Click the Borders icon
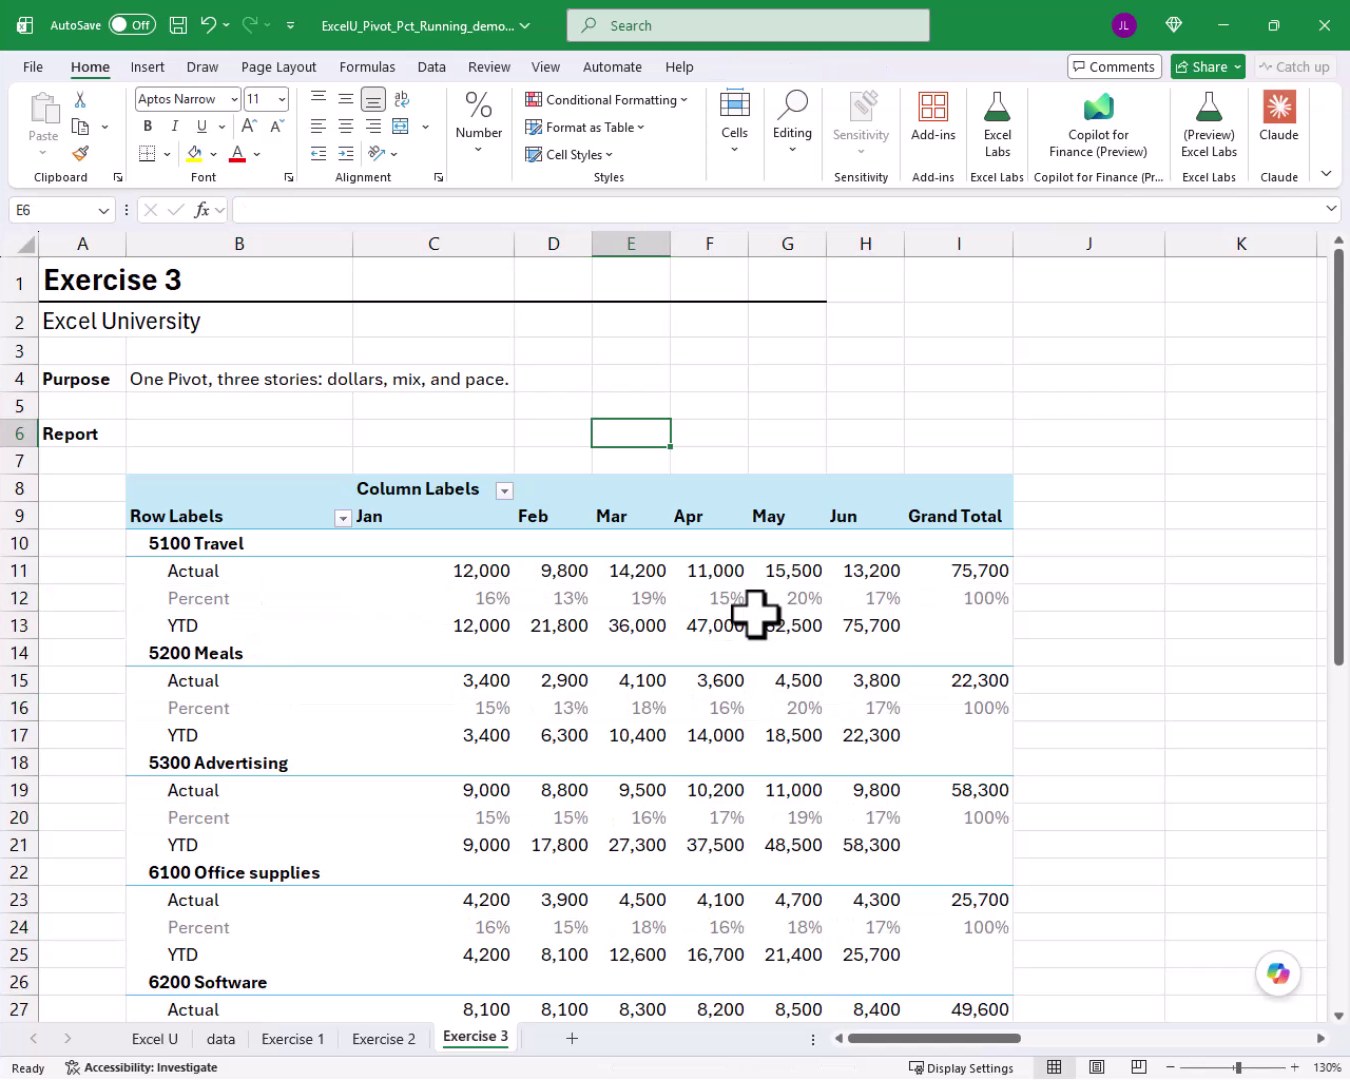This screenshot has width=1350, height=1080. click(x=147, y=154)
